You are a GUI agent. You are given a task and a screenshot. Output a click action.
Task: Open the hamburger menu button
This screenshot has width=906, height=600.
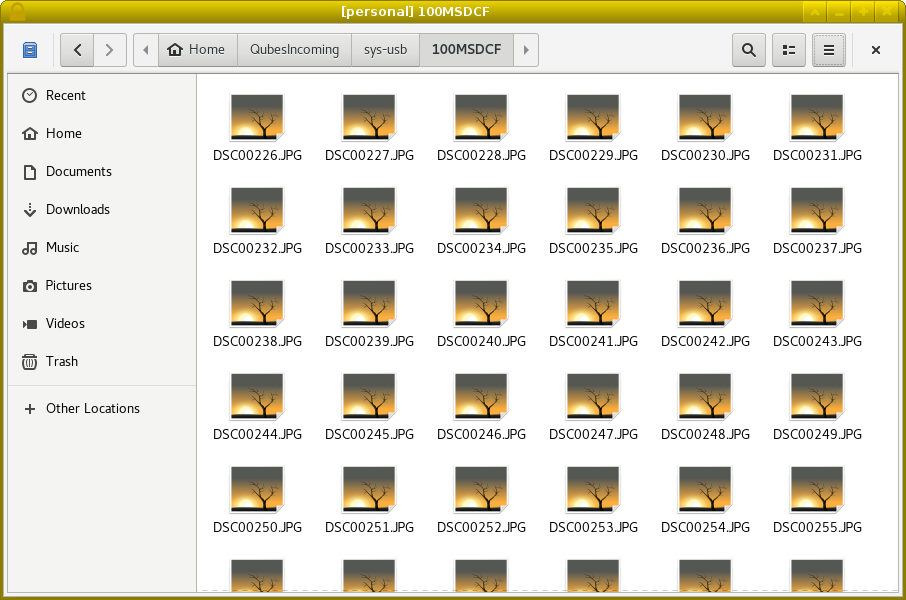tap(829, 50)
